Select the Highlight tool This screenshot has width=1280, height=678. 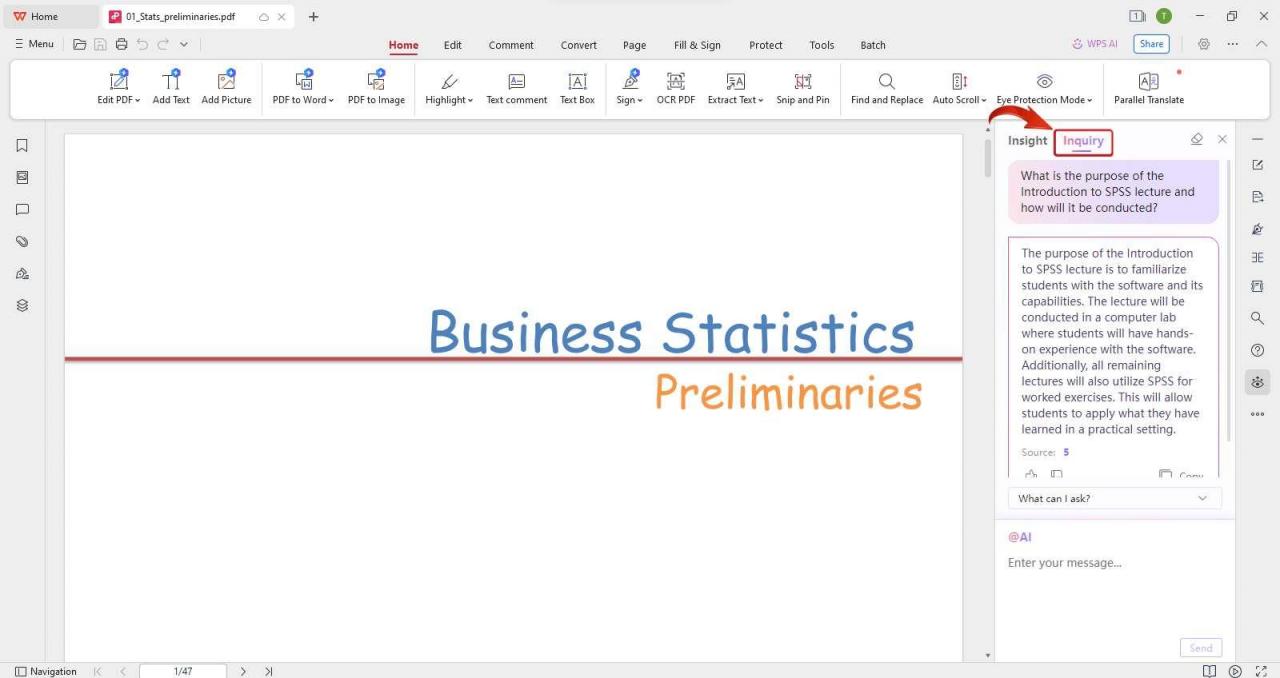[x=448, y=88]
